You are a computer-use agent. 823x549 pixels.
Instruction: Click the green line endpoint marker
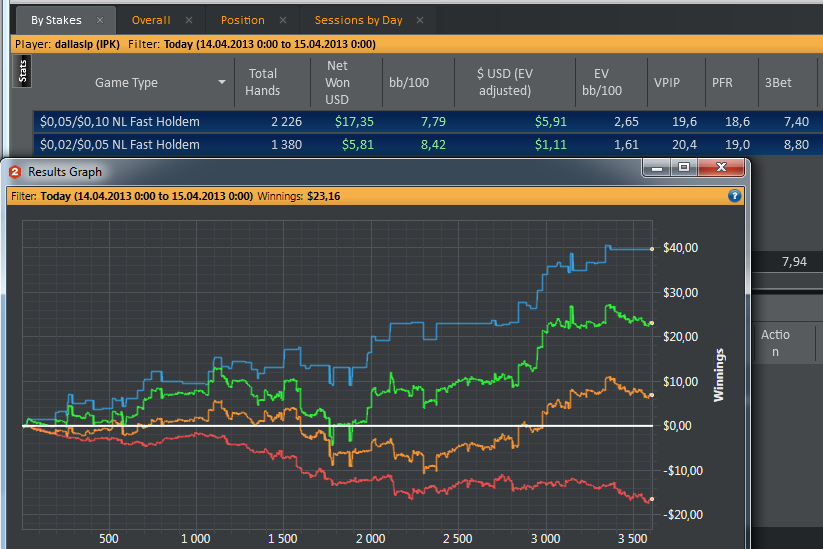[652, 323]
